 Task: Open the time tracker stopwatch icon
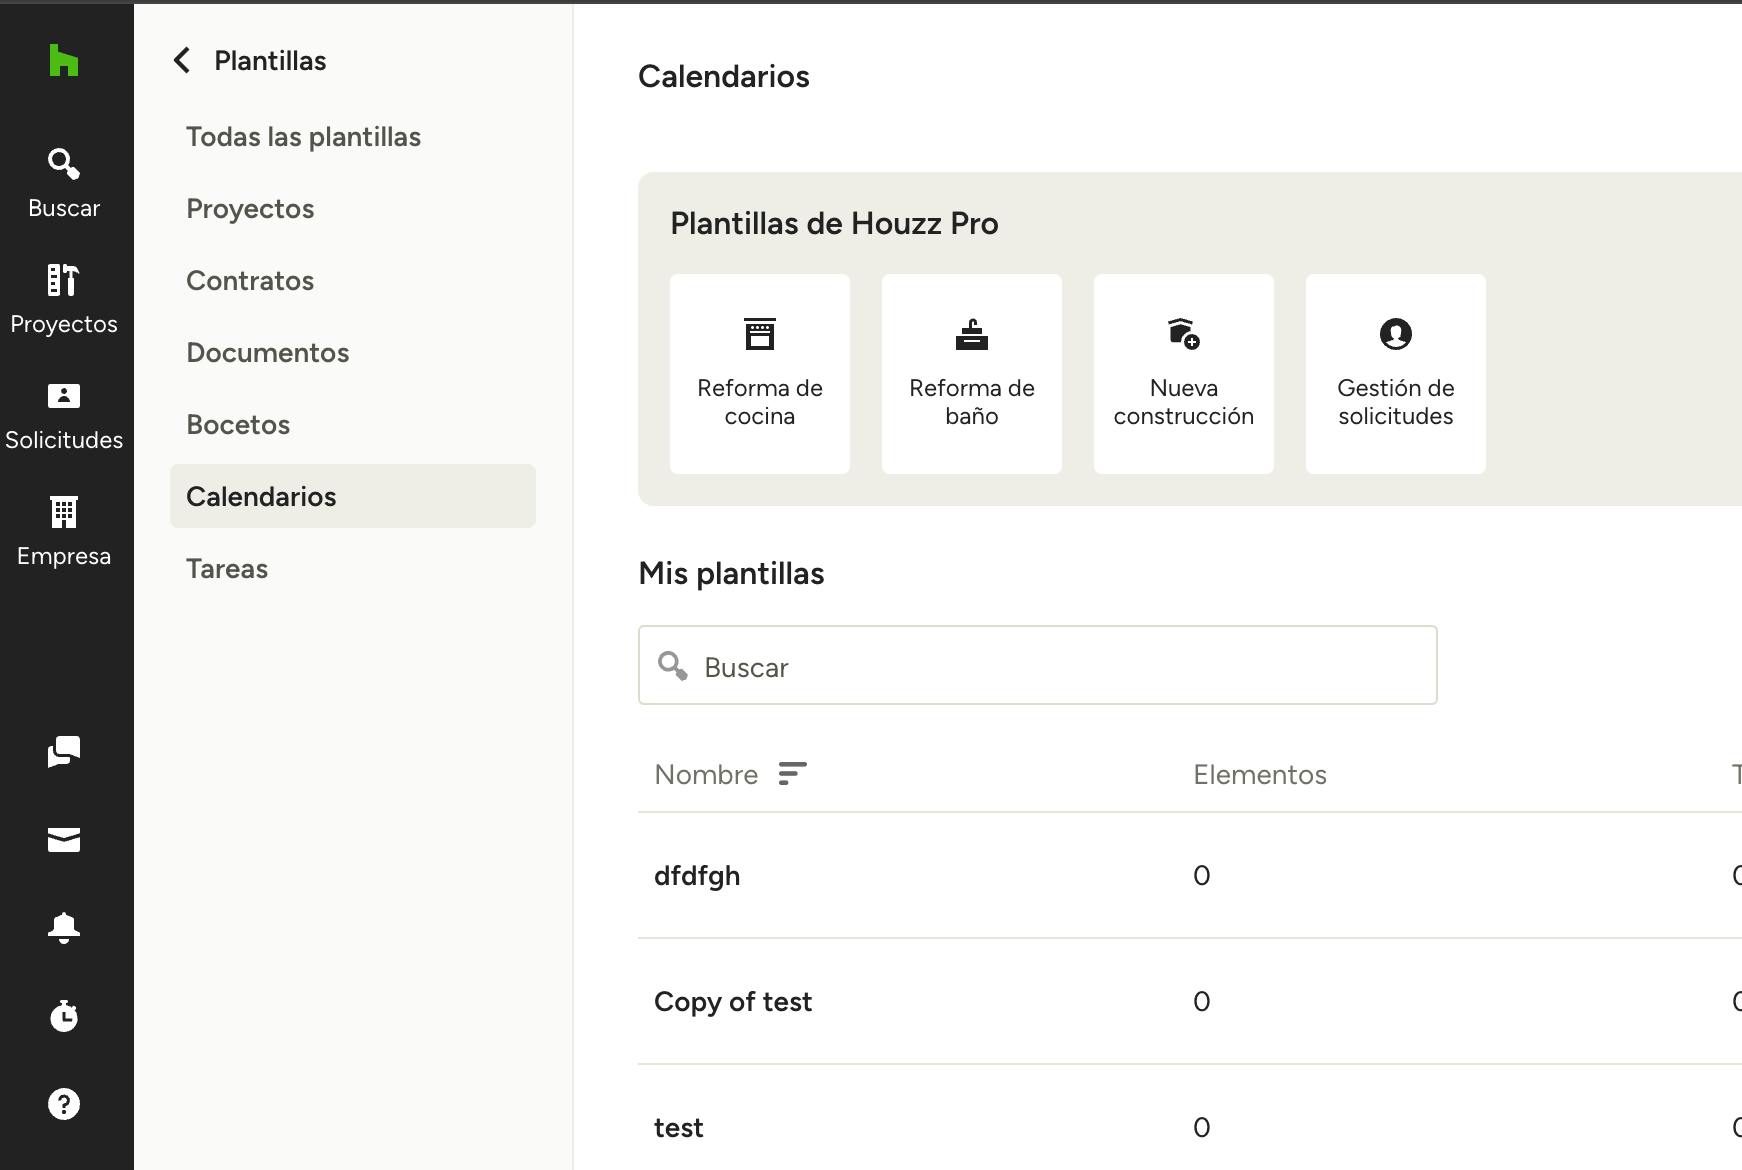click(x=64, y=1016)
